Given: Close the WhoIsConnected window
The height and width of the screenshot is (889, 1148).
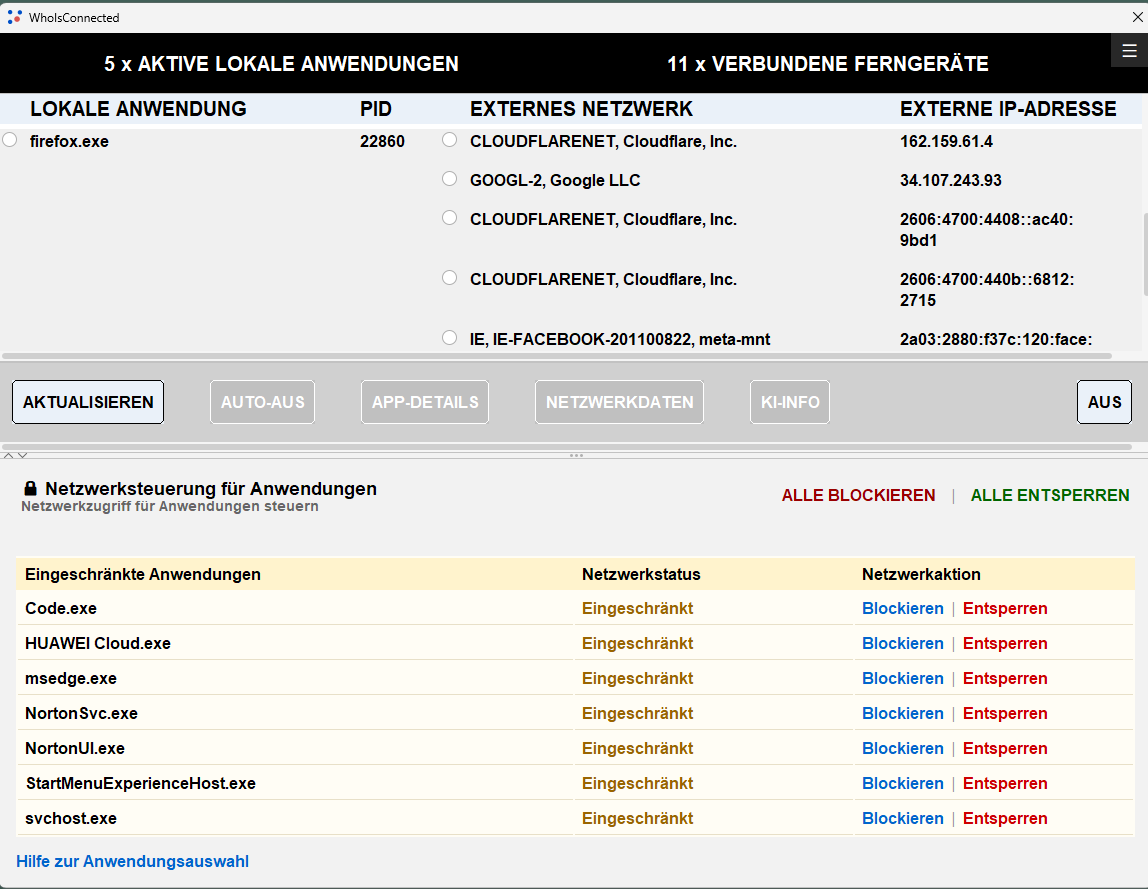Looking at the screenshot, I should [1137, 17].
